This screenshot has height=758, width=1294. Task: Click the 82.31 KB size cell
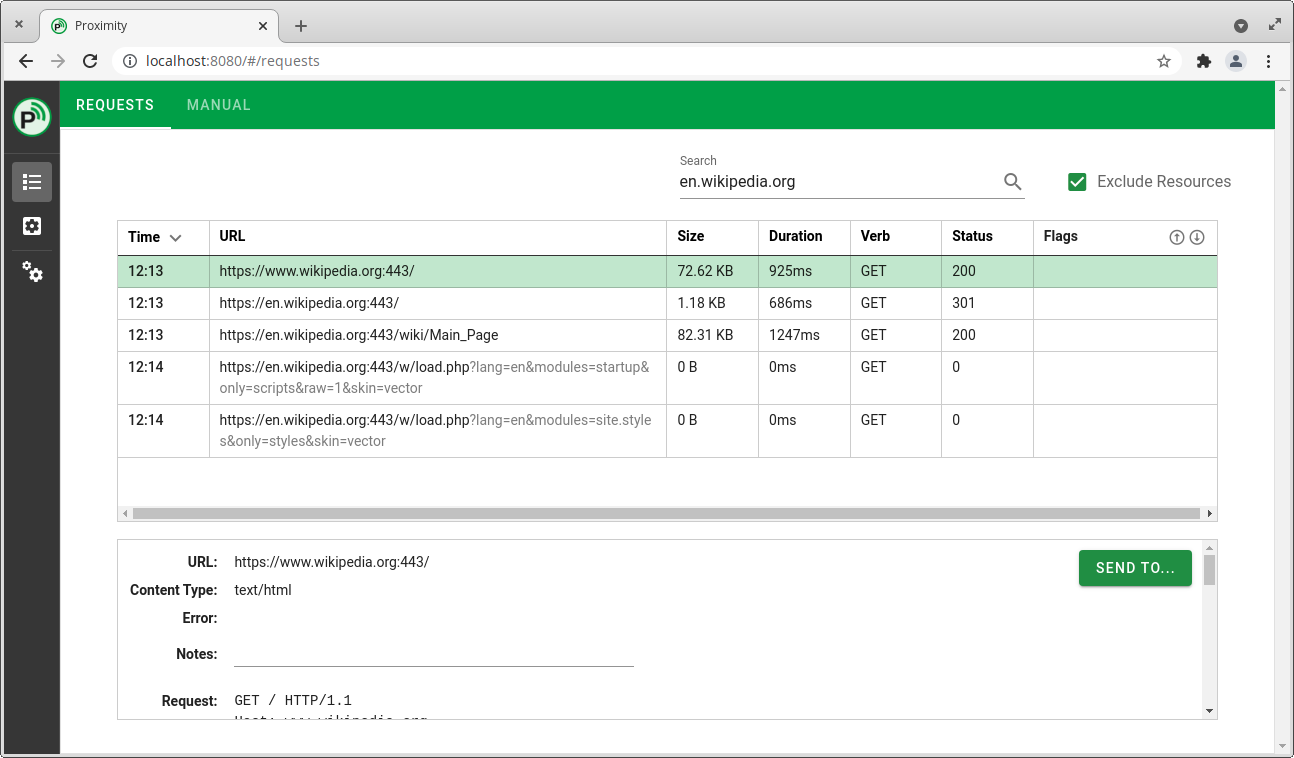[712, 335]
